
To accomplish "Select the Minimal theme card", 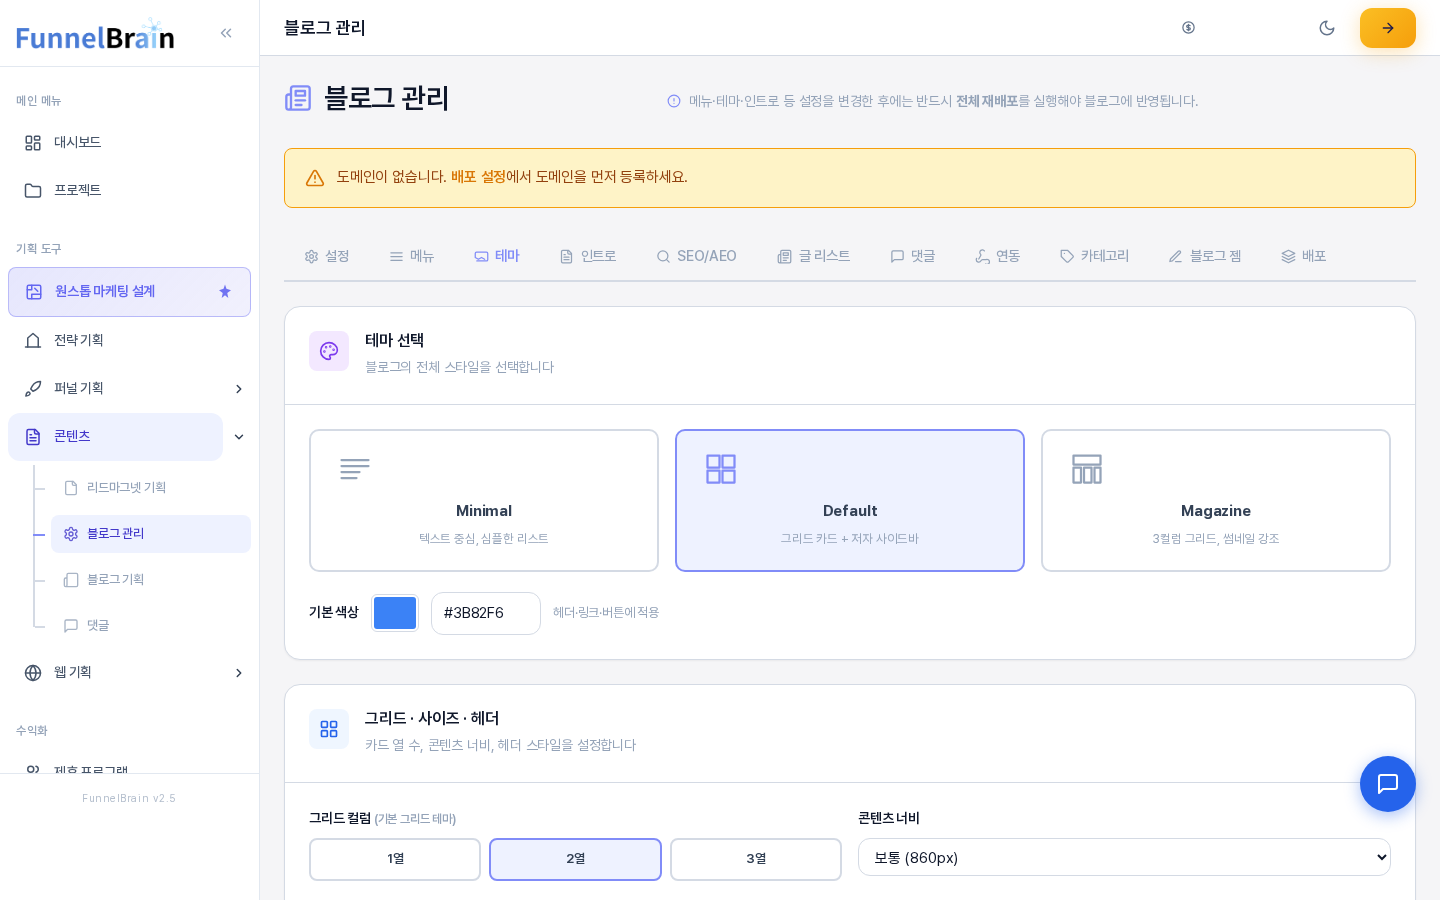I will [x=484, y=501].
